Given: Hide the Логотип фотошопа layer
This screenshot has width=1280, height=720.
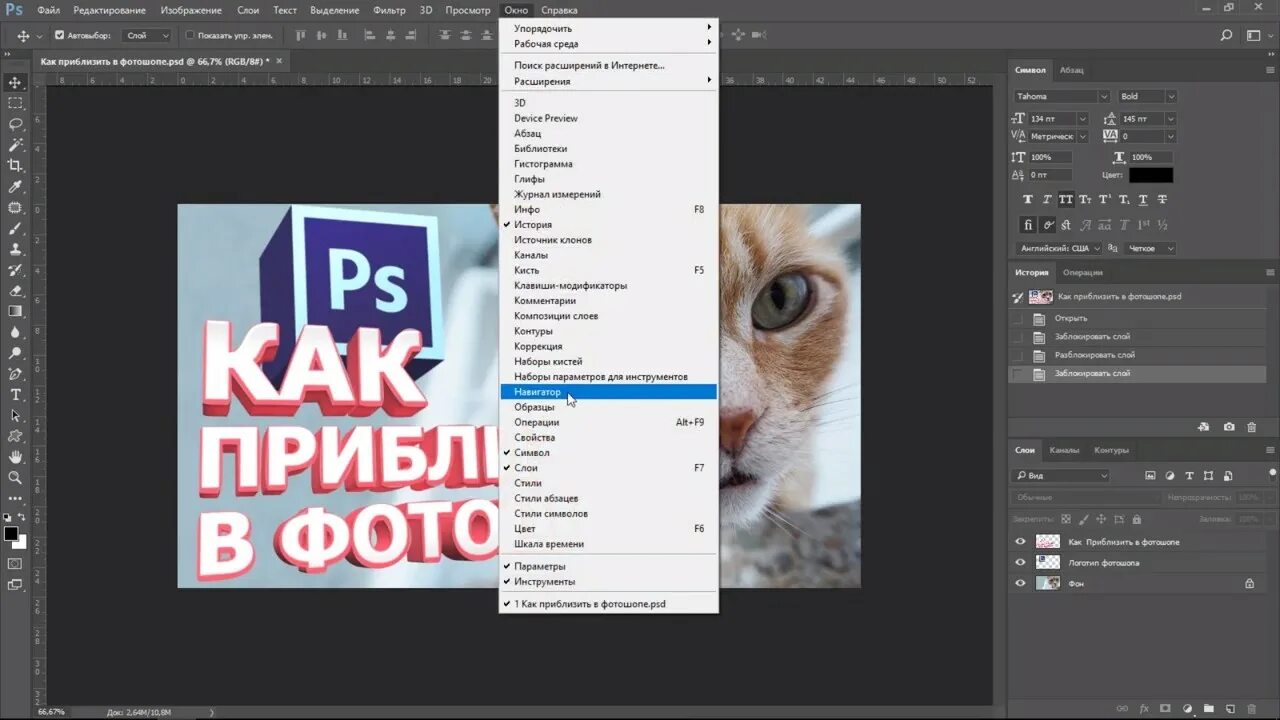Looking at the screenshot, I should click(1020, 562).
